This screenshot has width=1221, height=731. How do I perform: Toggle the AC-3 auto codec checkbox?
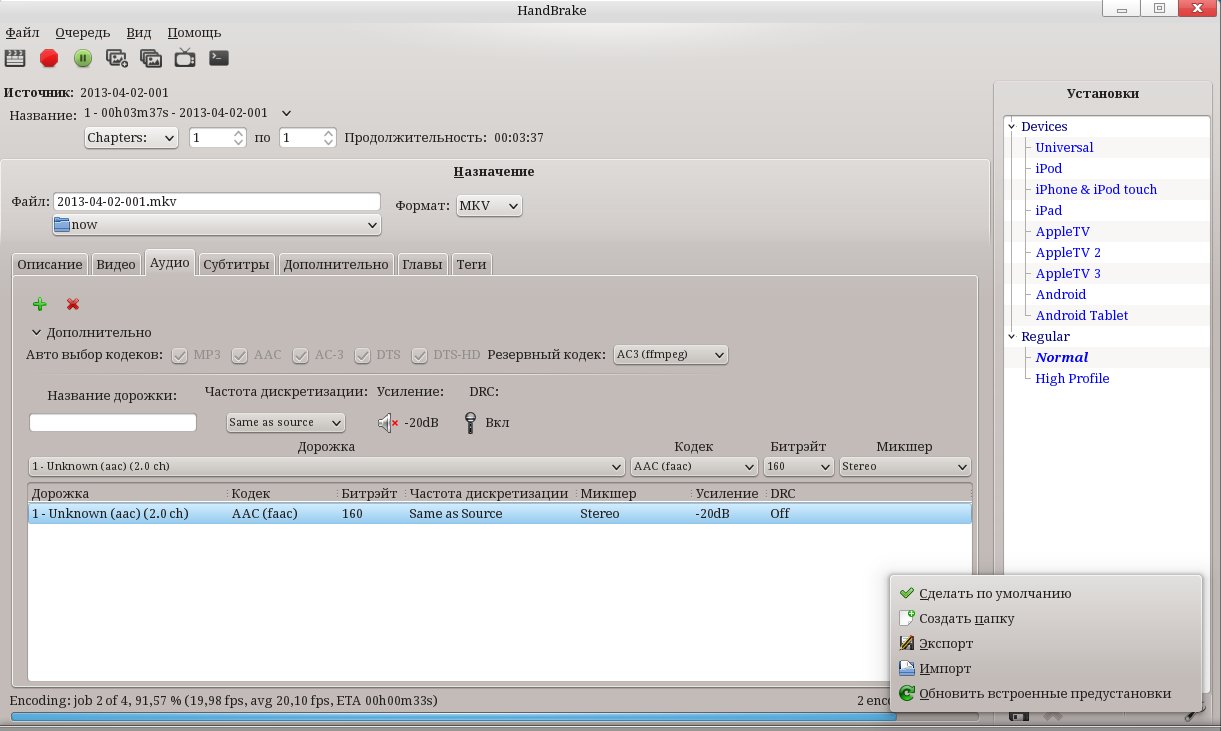pyautogui.click(x=300, y=355)
